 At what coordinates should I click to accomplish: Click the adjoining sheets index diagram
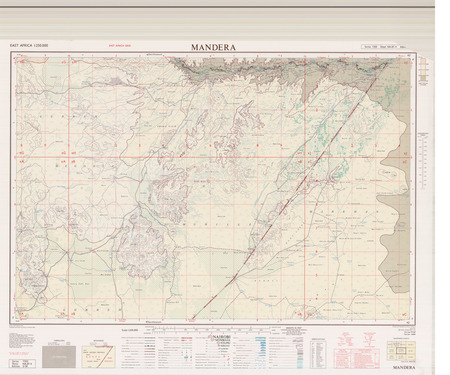[401, 351]
